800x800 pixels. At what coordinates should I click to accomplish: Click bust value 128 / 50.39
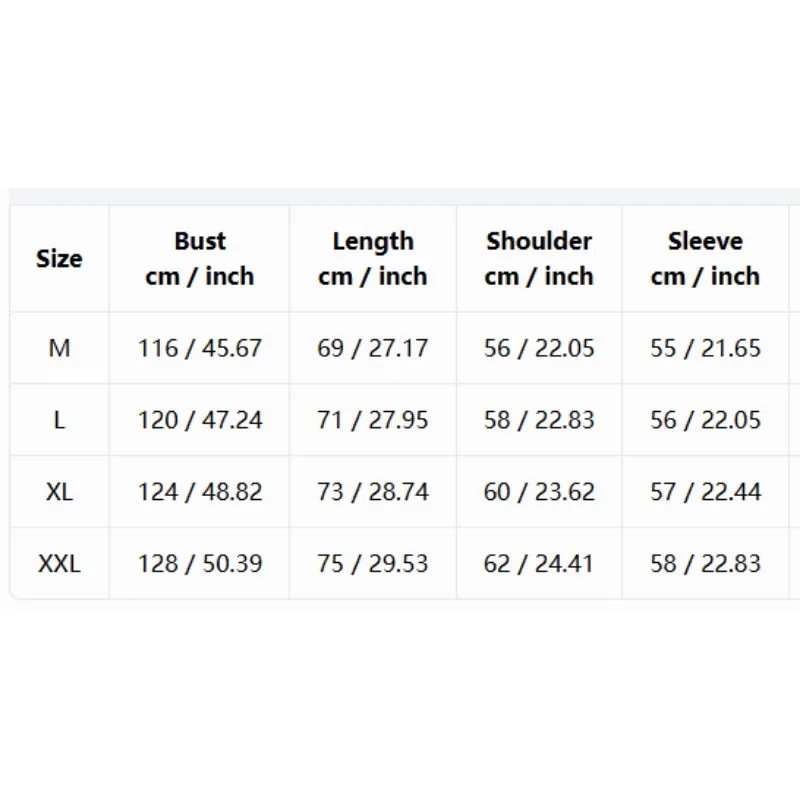199,564
